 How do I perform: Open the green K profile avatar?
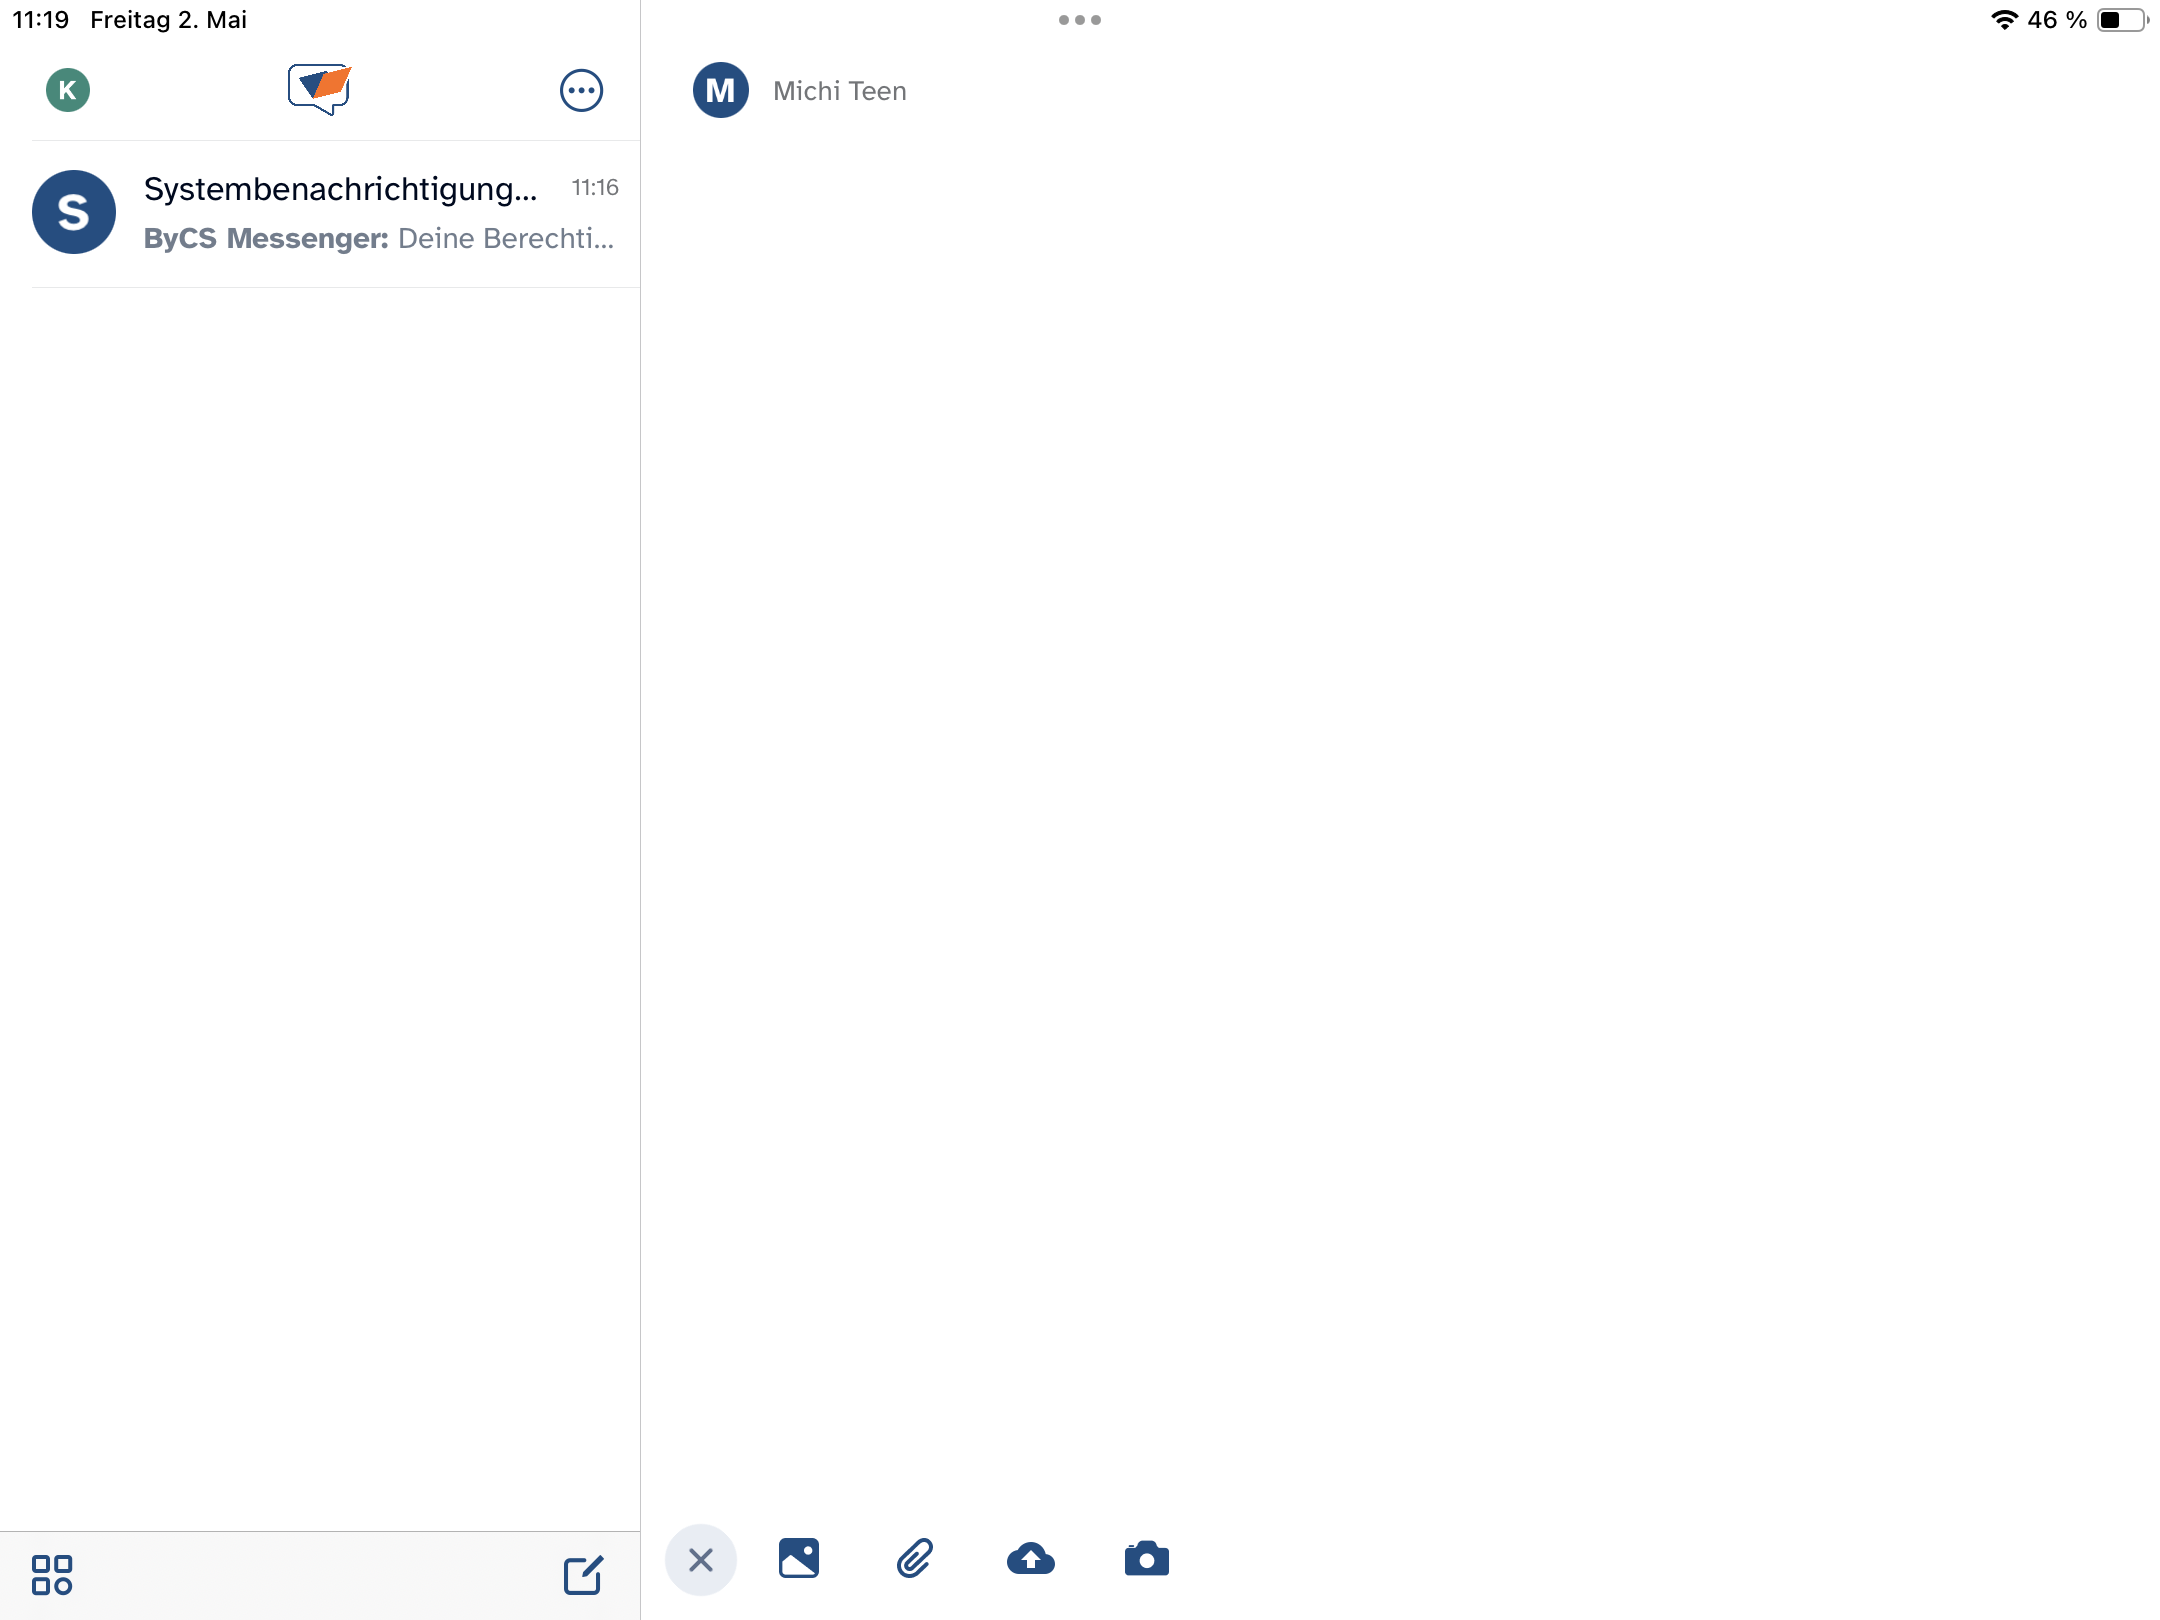pos(68,90)
